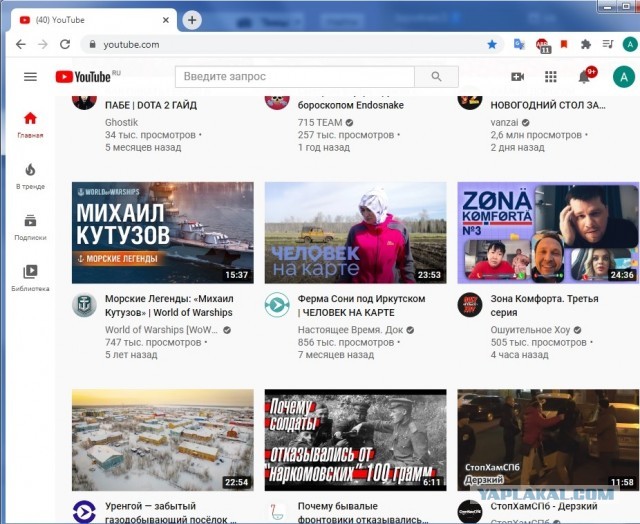Go back with browser back arrow
The image size is (640, 524).
(20, 44)
